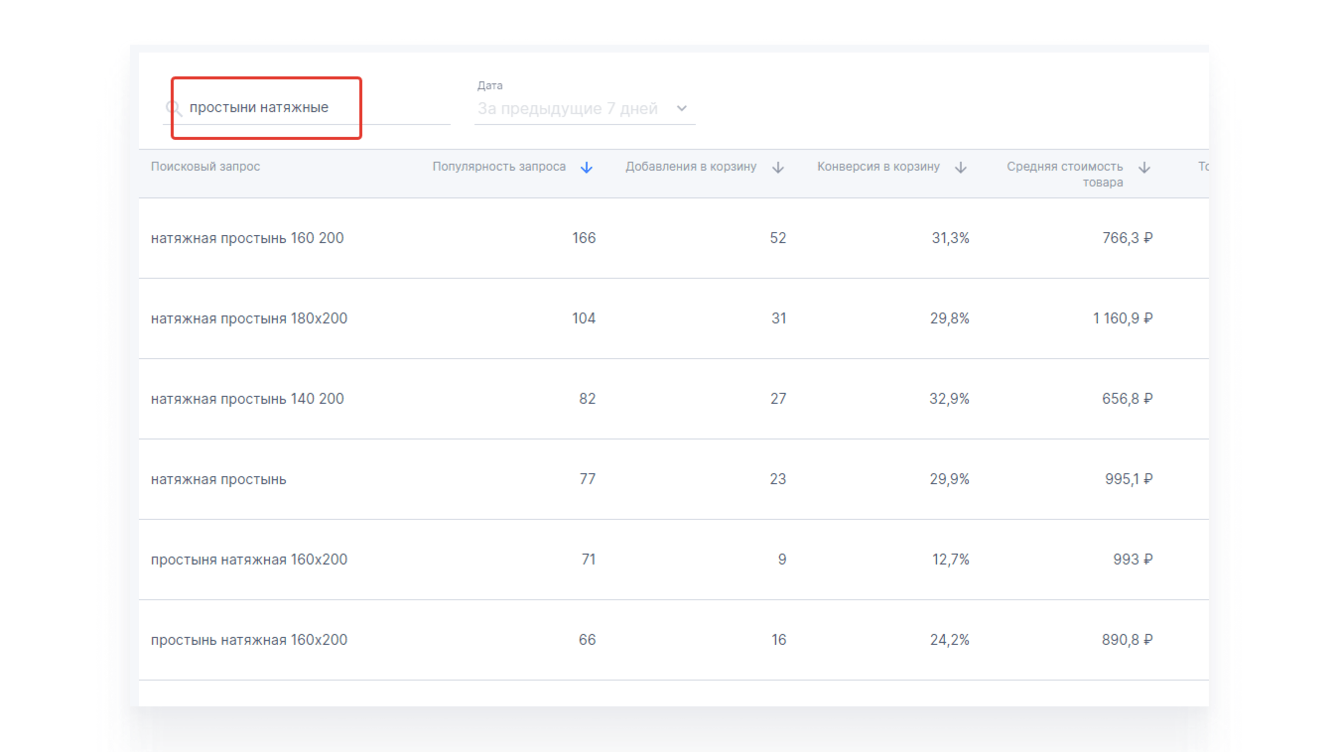Select query row натяжная простынь

(219, 479)
